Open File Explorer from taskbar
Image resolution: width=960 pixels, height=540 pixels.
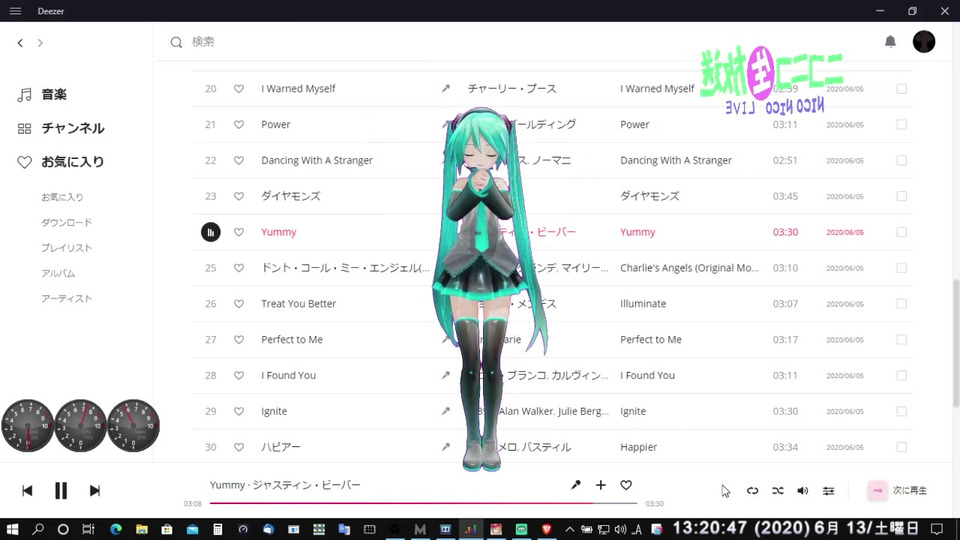tap(141, 529)
